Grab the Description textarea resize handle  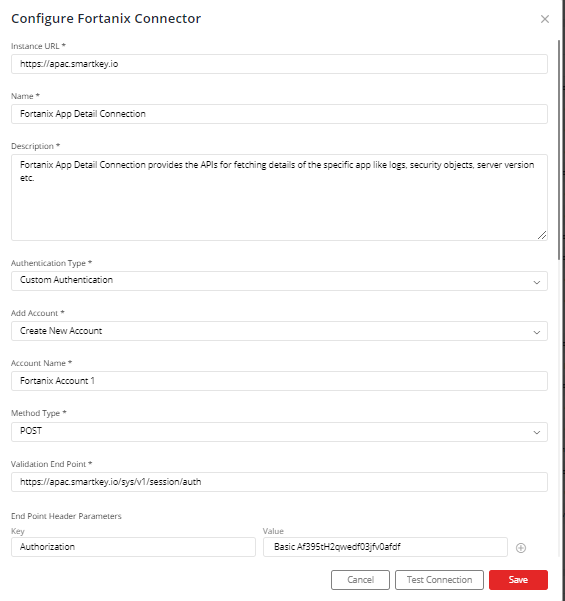(542, 235)
